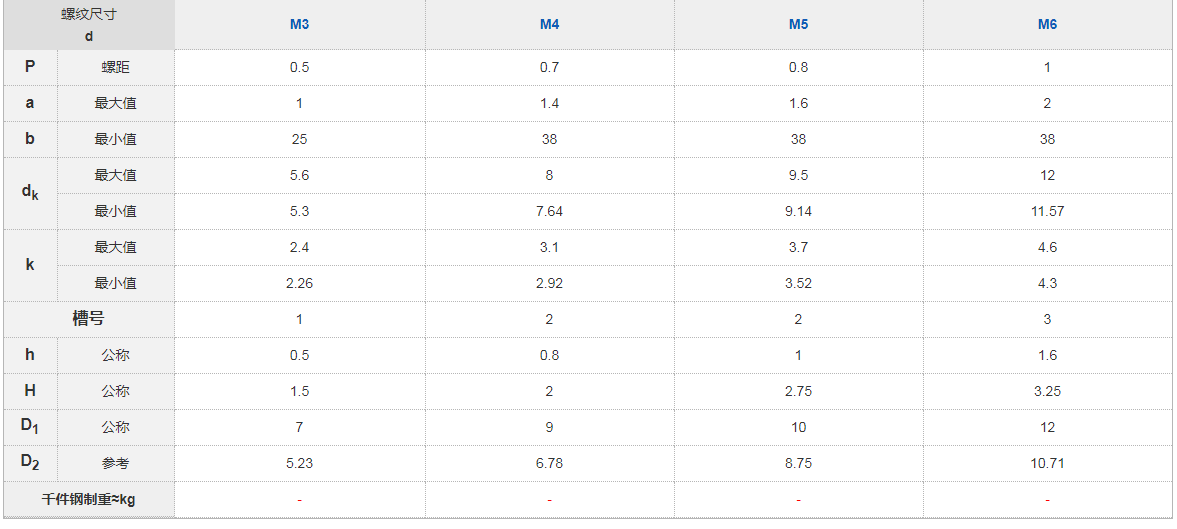This screenshot has width=1177, height=529.
Task: Click the M6 D2 value 10.71
Action: point(1047,463)
